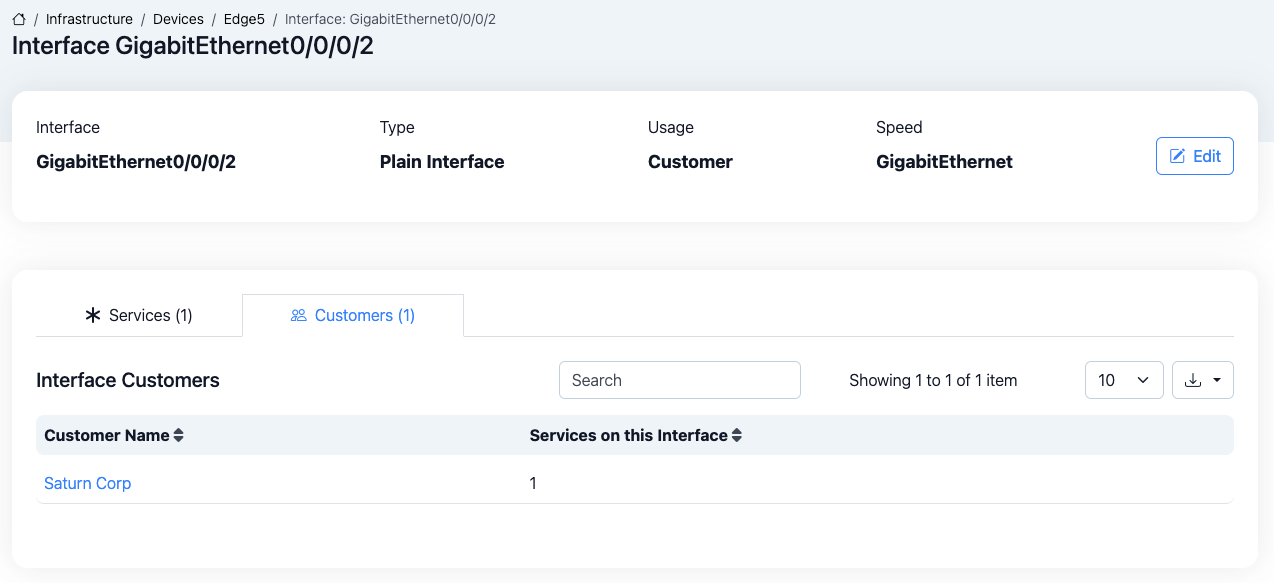Open Edge5 device from breadcrumb

[x=244, y=19]
